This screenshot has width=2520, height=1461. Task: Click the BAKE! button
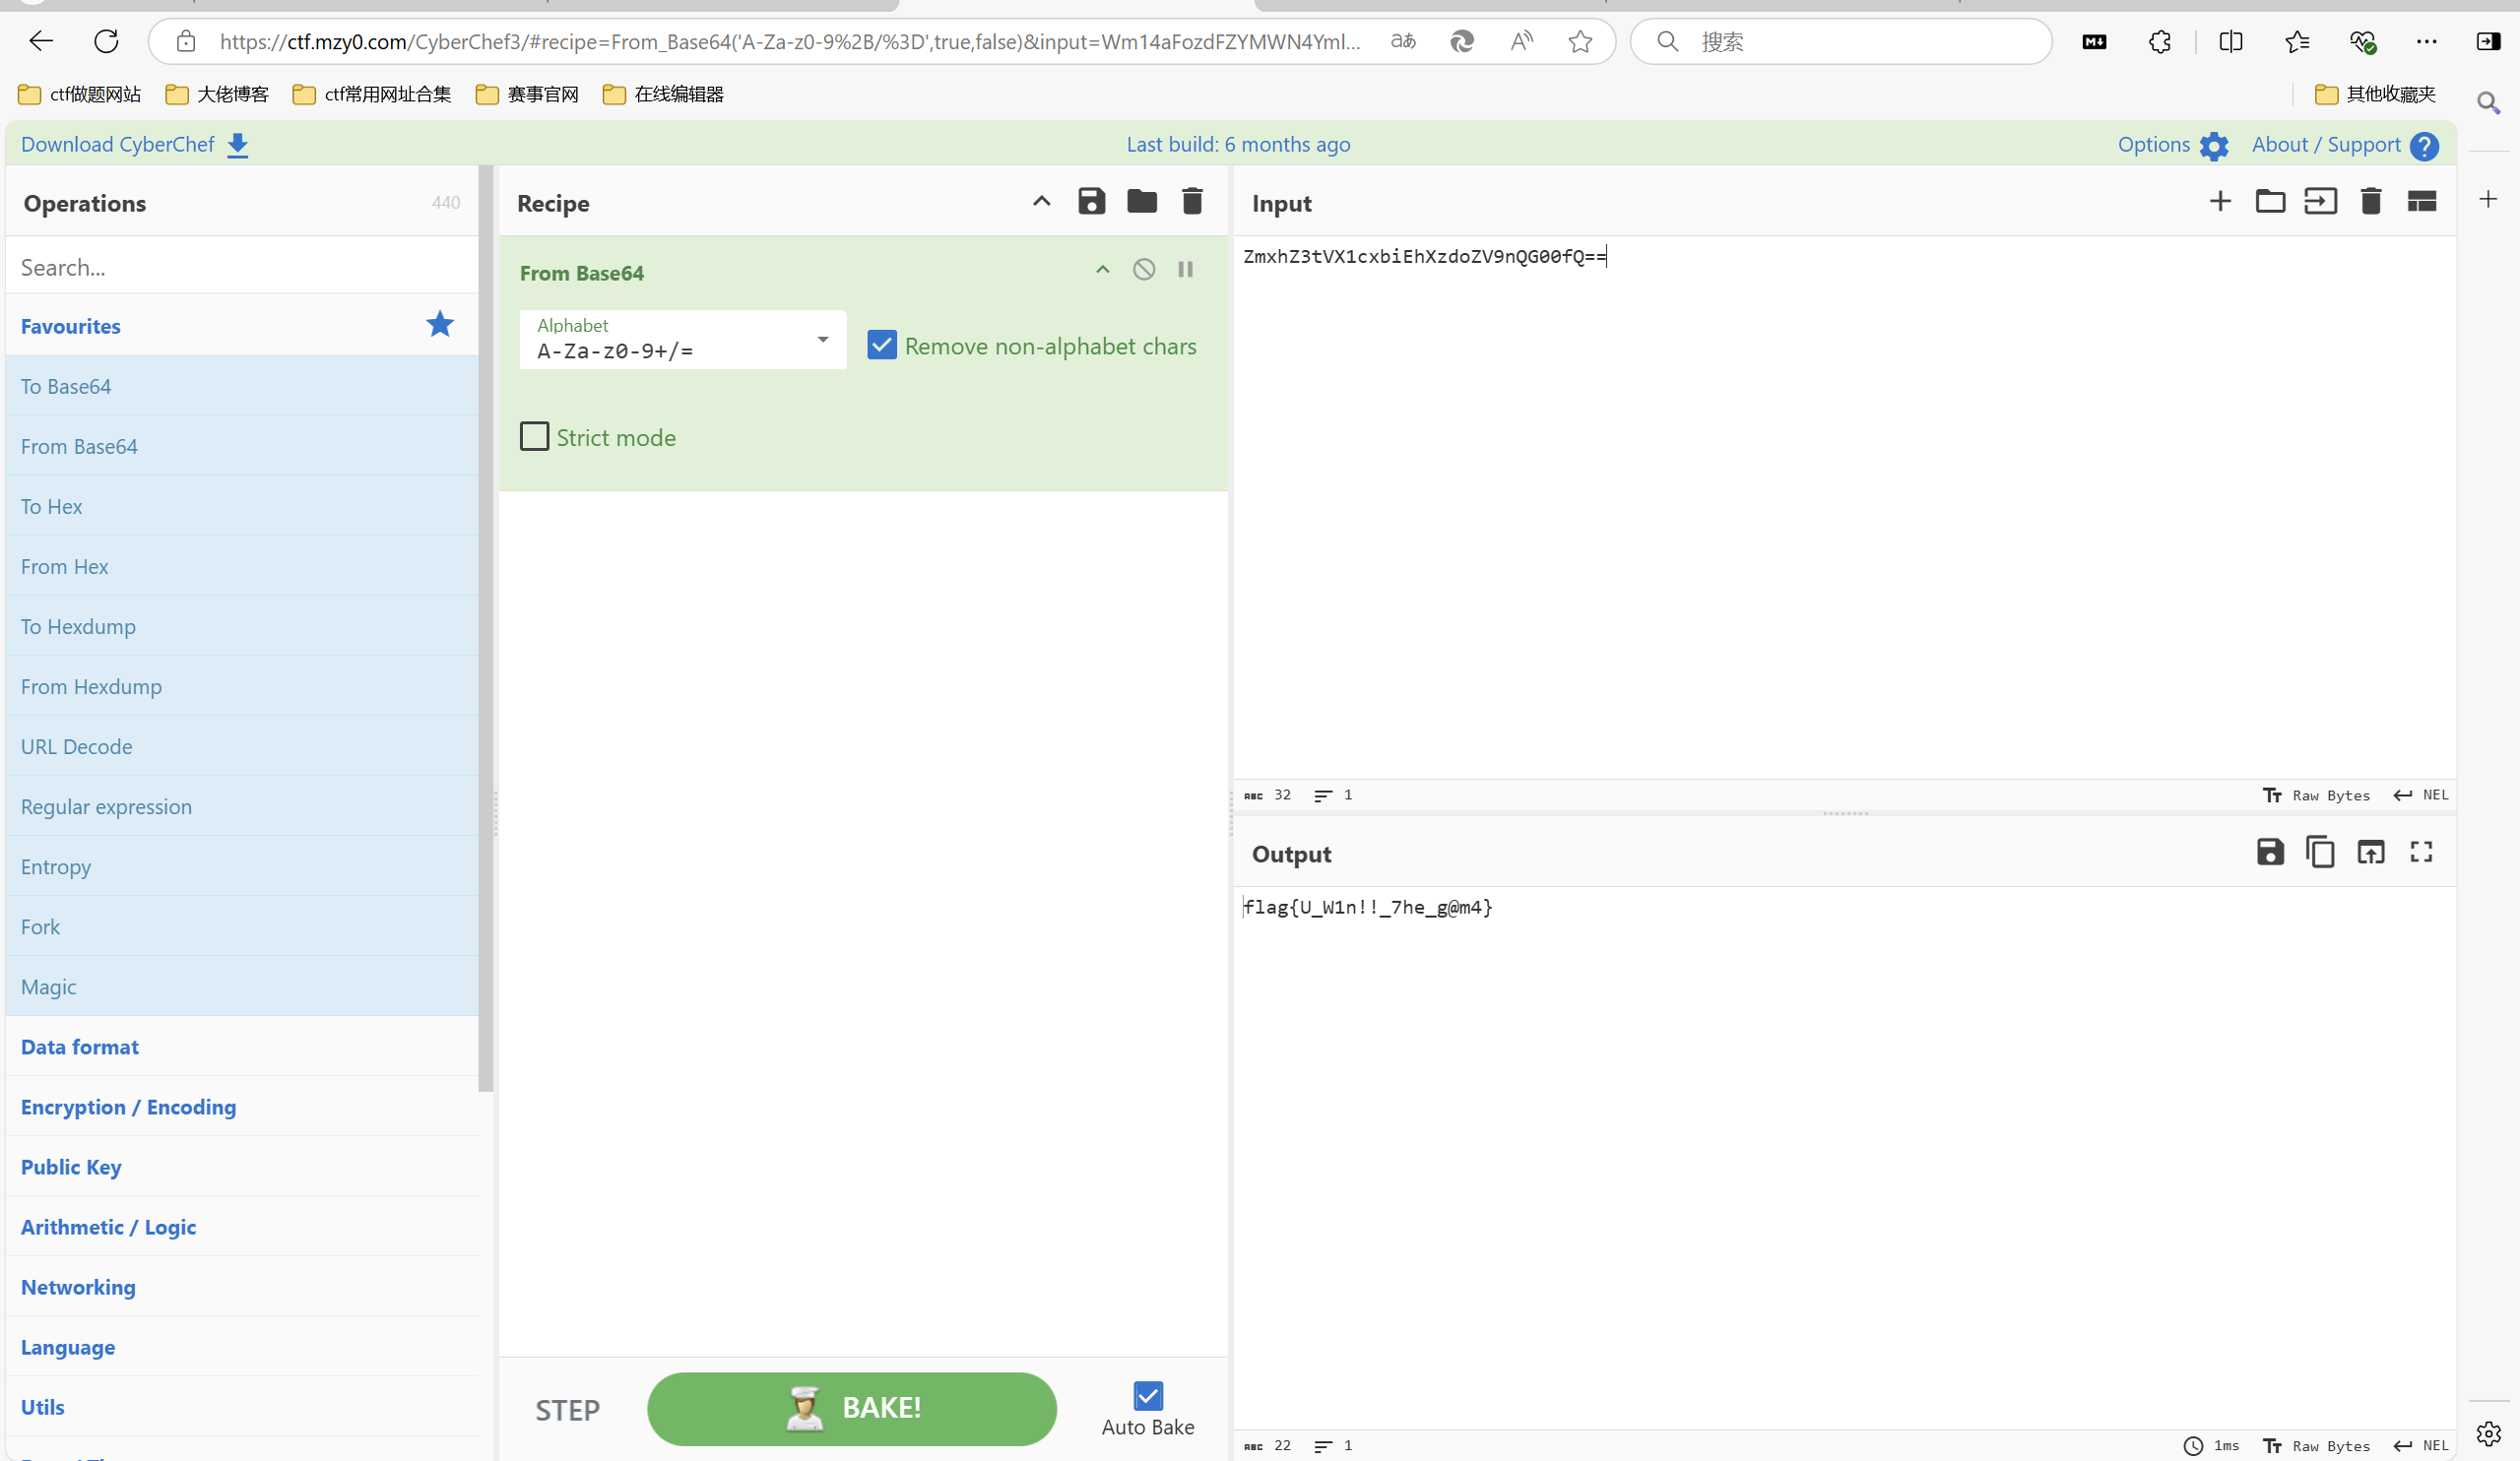coord(851,1408)
